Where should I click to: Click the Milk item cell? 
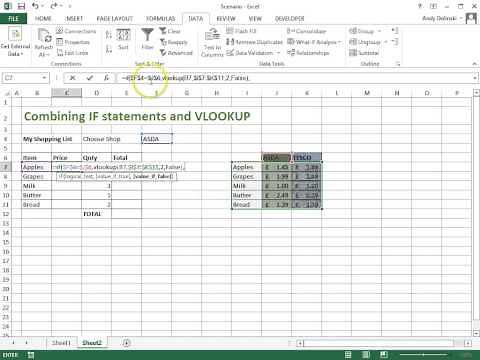click(37, 186)
